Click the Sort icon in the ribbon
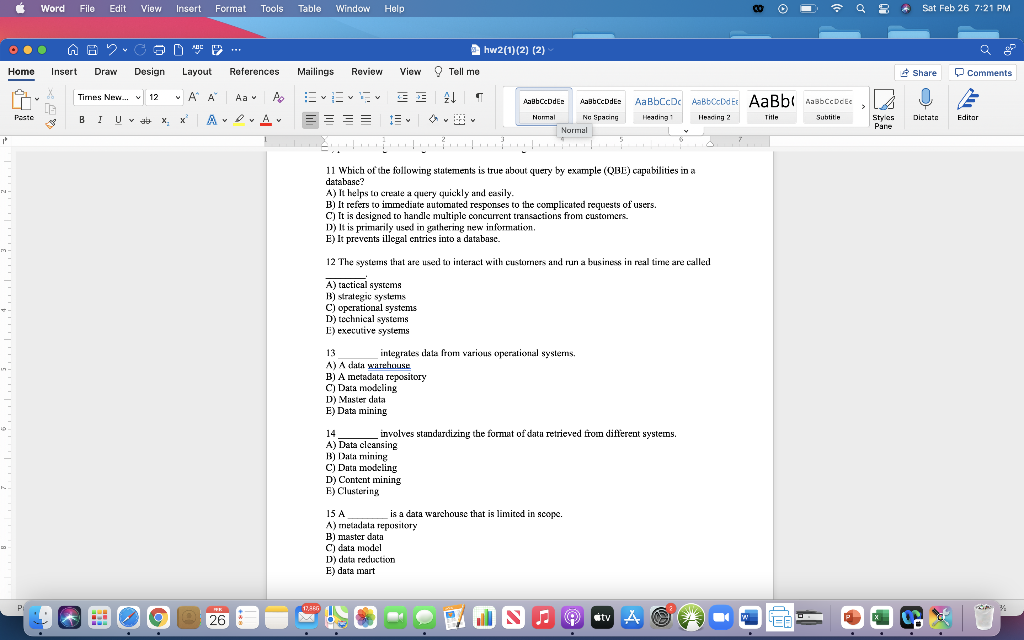Screen dimensions: 1024x640 pyautogui.click(x=450, y=96)
